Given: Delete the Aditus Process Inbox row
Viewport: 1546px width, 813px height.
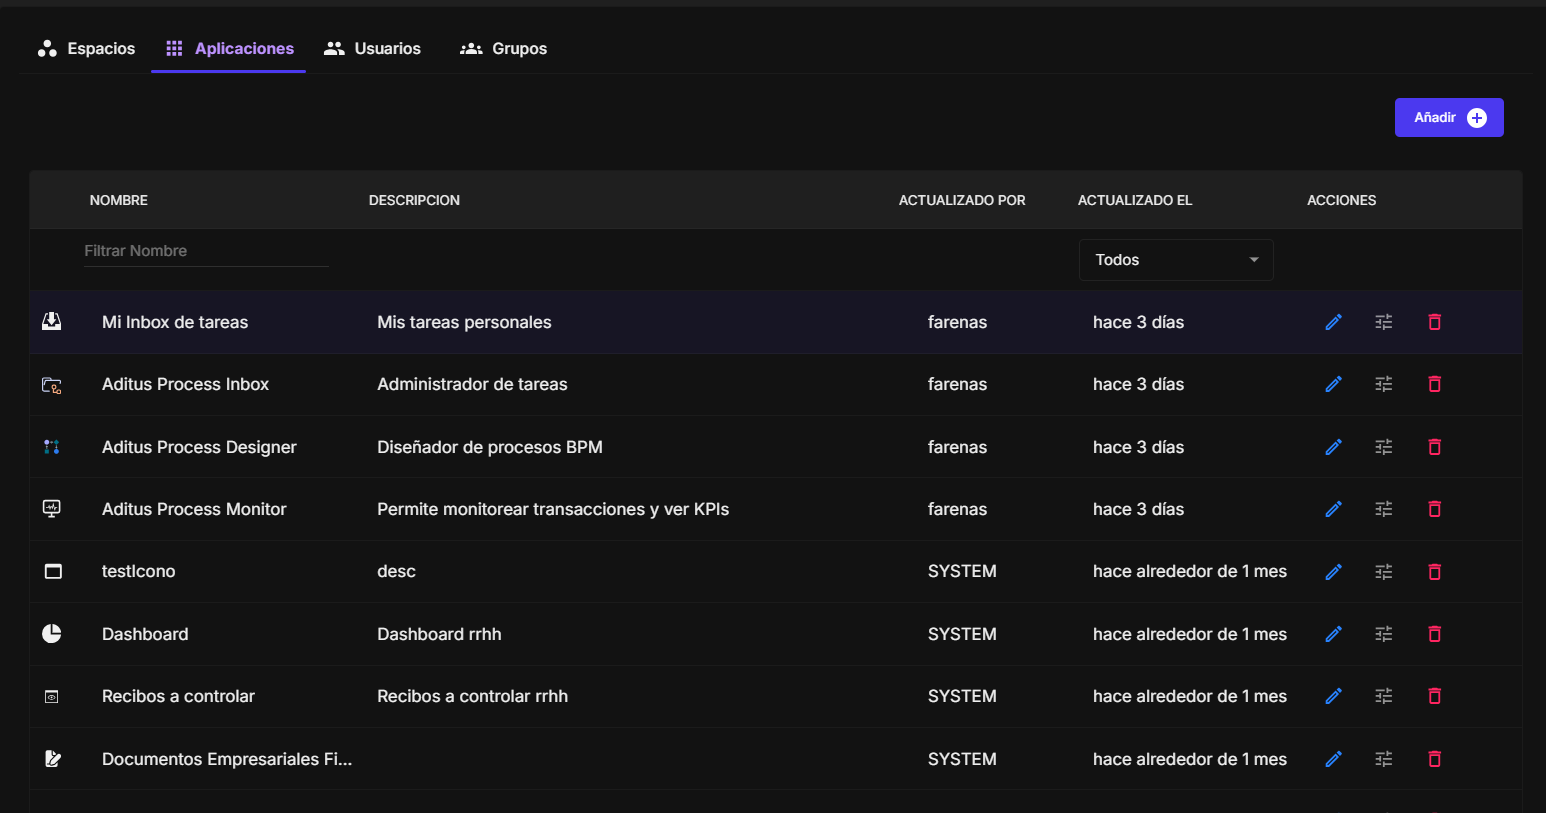Looking at the screenshot, I should click(x=1435, y=384).
